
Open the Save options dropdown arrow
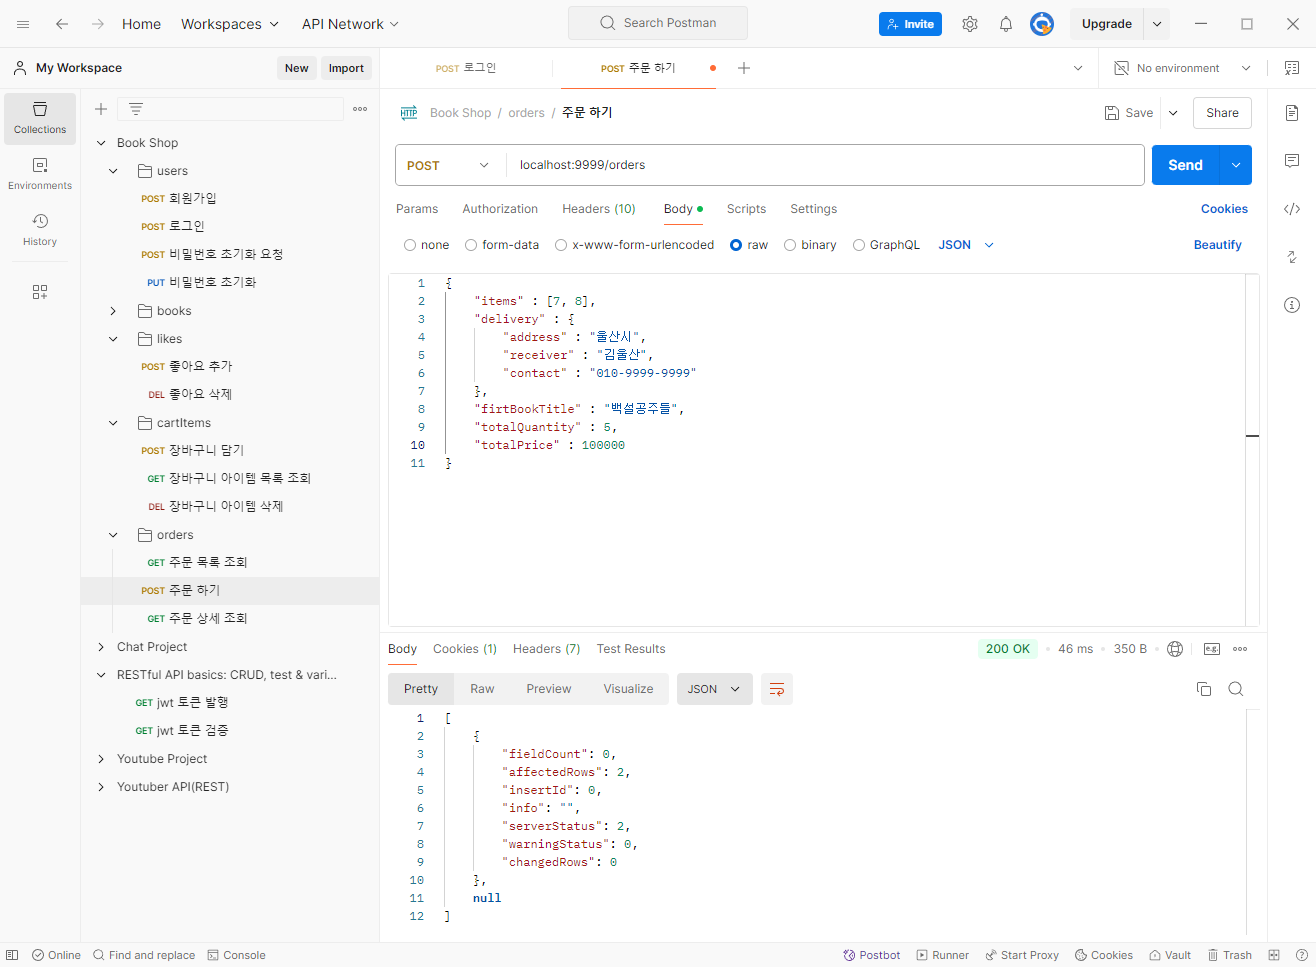point(1173,113)
